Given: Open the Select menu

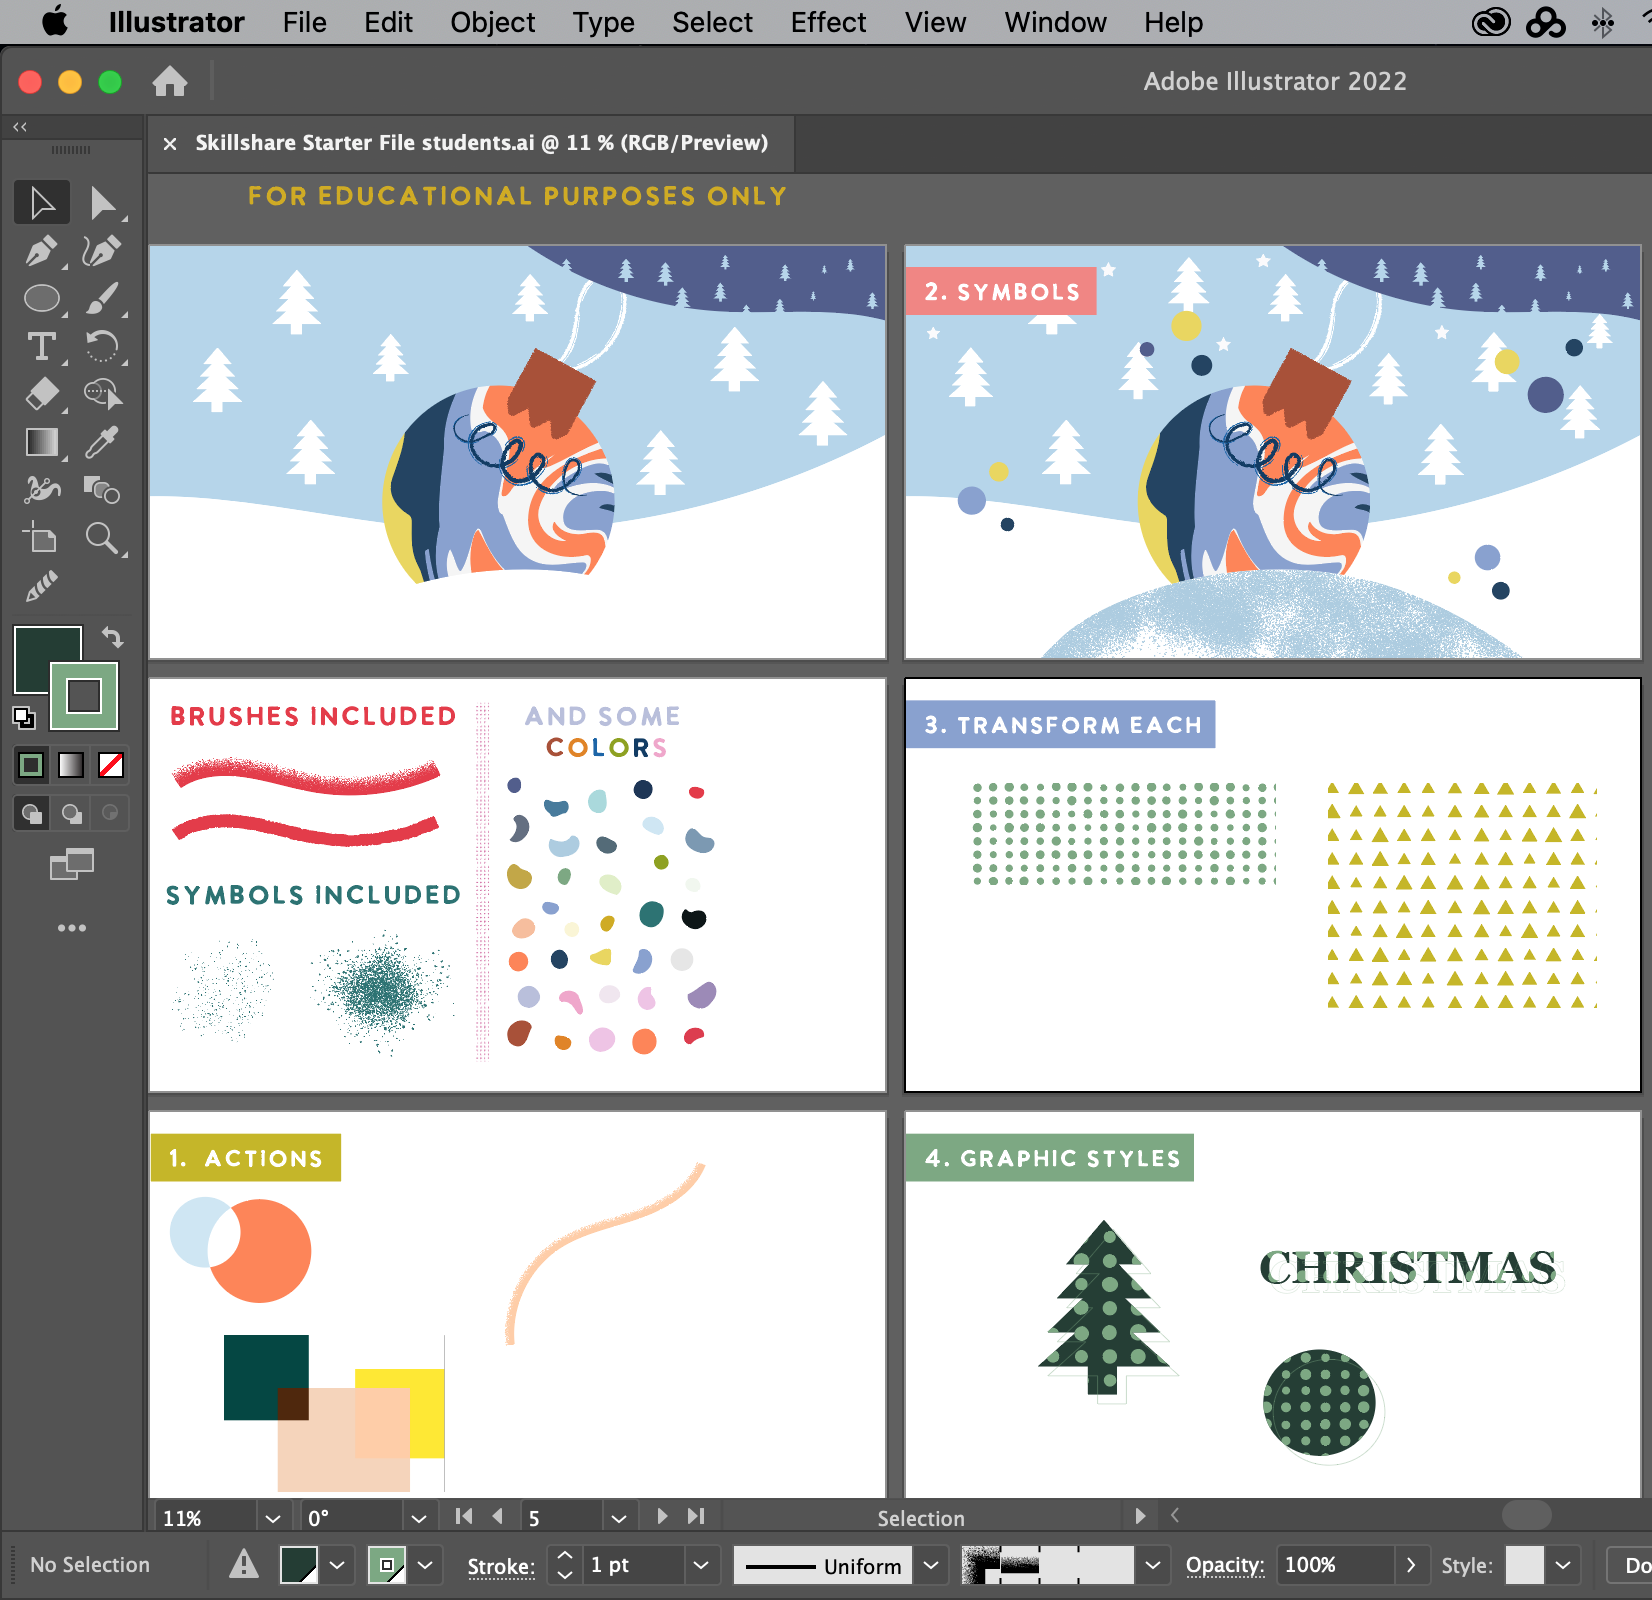Looking at the screenshot, I should pos(712,22).
